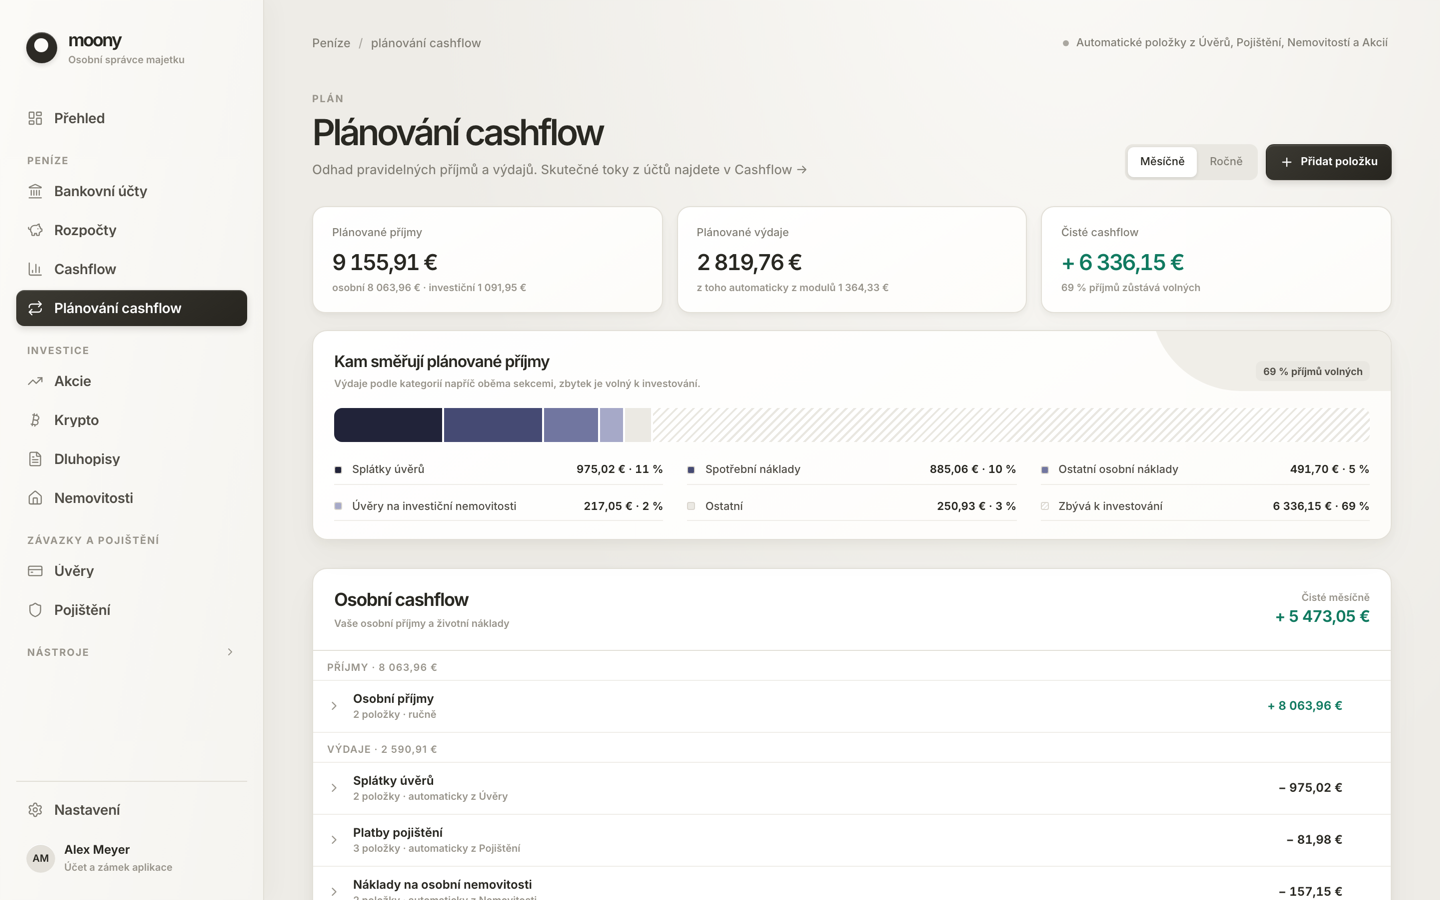1440x900 pixels.
Task: Expand the Splátky úvěrů expense row
Action: [x=334, y=788]
